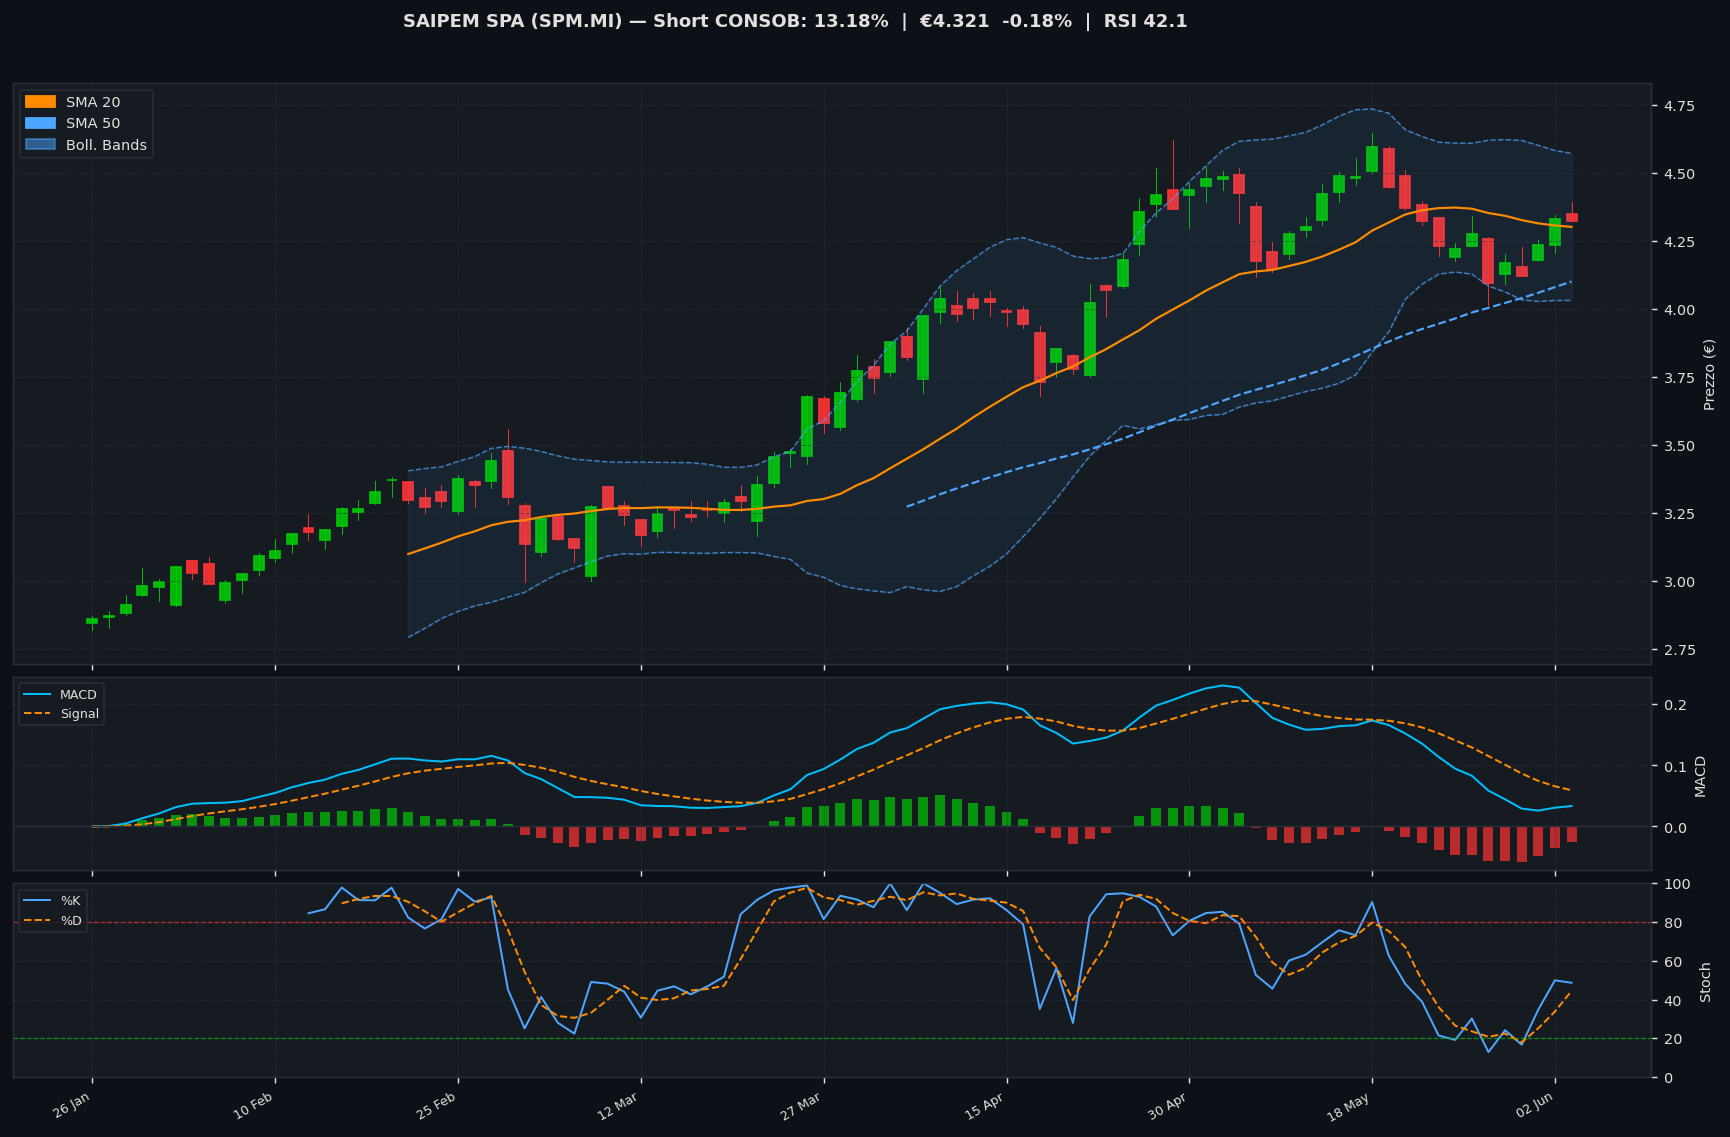Click the 40 stochastic axis label
This screenshot has width=1730, height=1137.
(x=1671, y=1001)
